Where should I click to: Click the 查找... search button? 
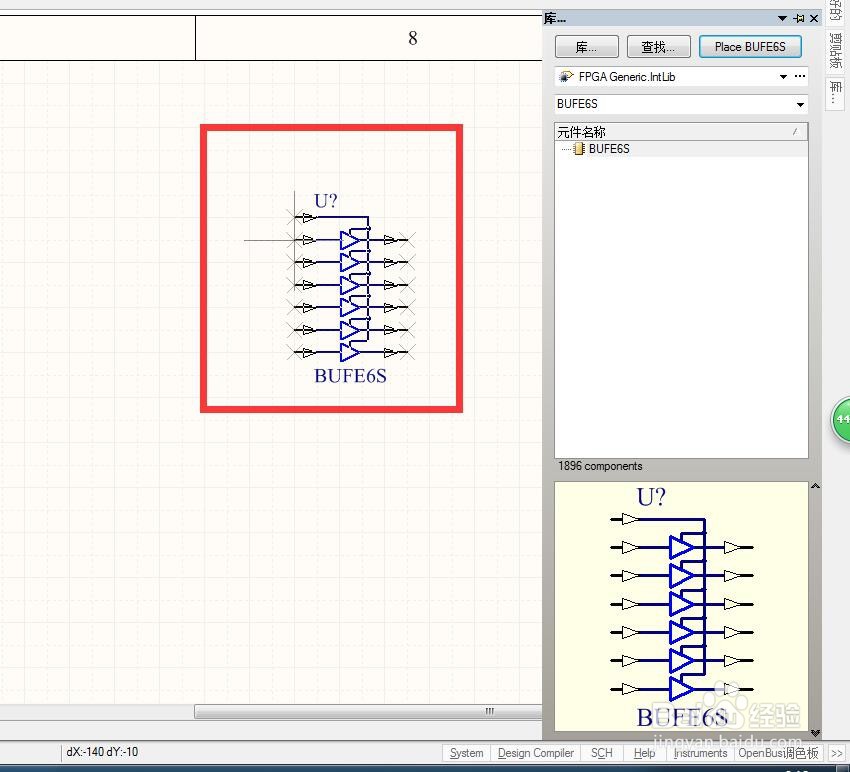coord(659,47)
